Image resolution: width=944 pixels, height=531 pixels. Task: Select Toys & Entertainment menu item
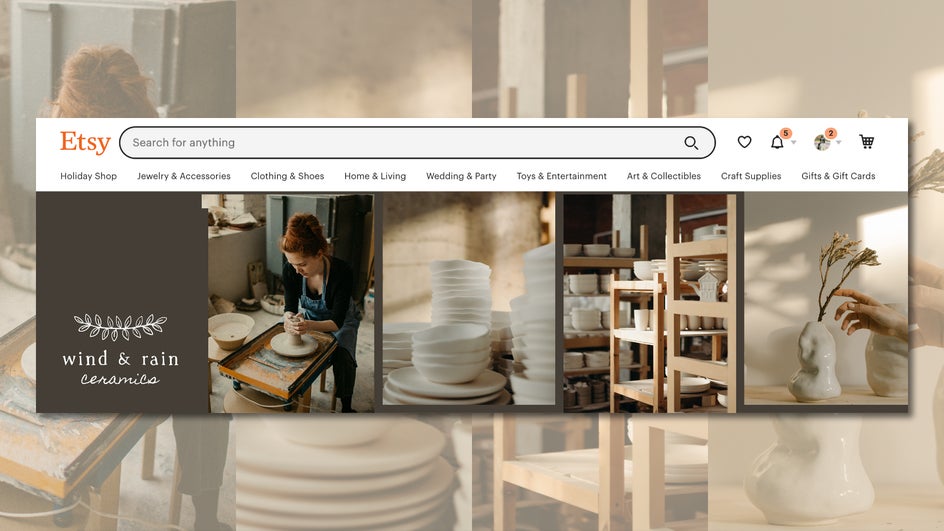[x=562, y=176]
